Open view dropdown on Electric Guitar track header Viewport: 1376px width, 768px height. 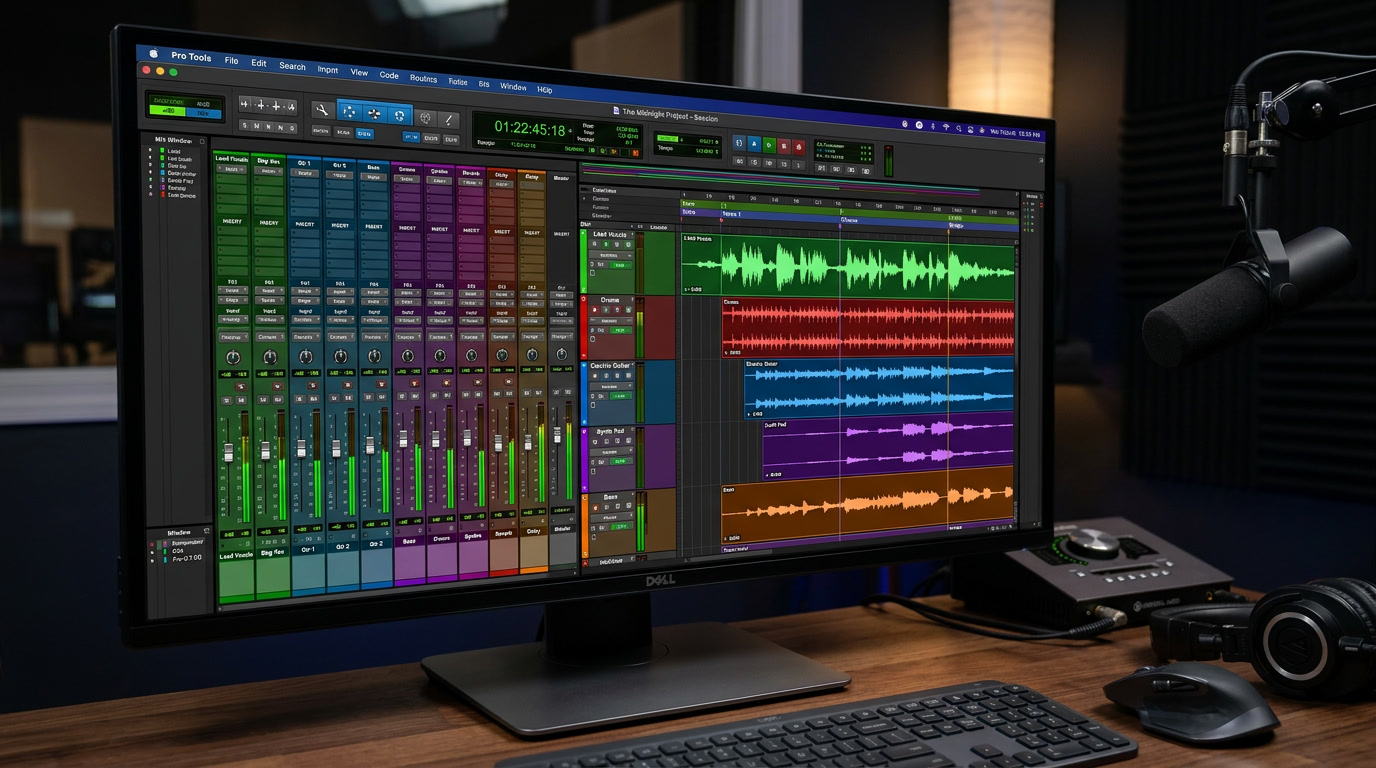pos(611,386)
